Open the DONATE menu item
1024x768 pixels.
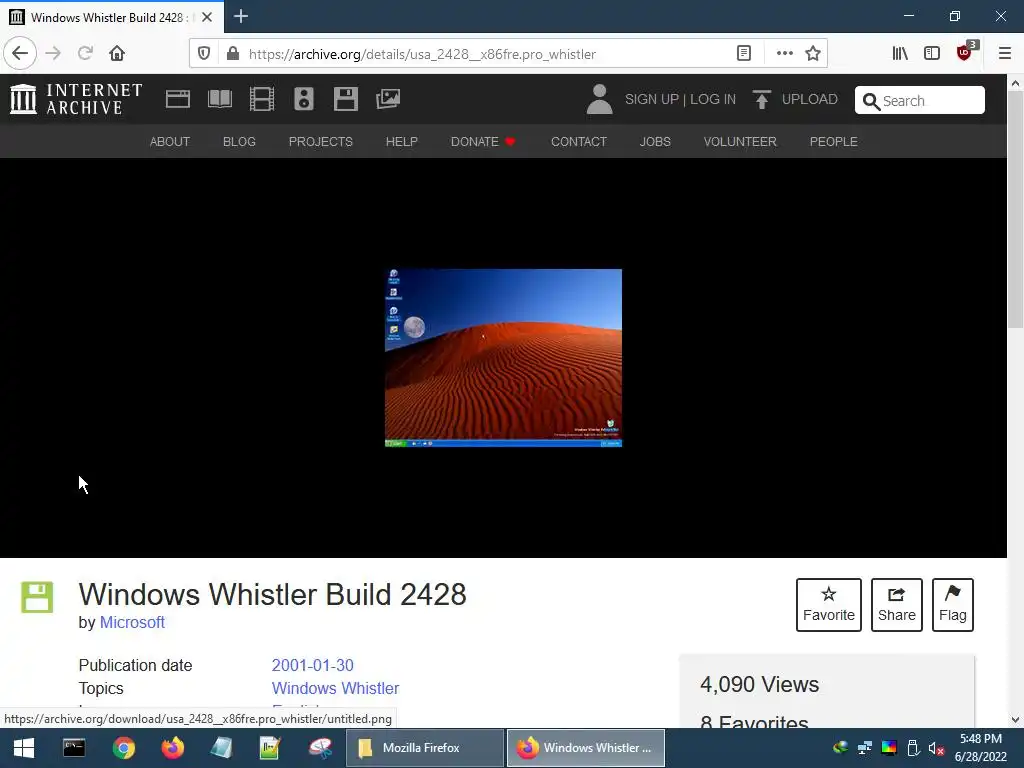(x=483, y=142)
